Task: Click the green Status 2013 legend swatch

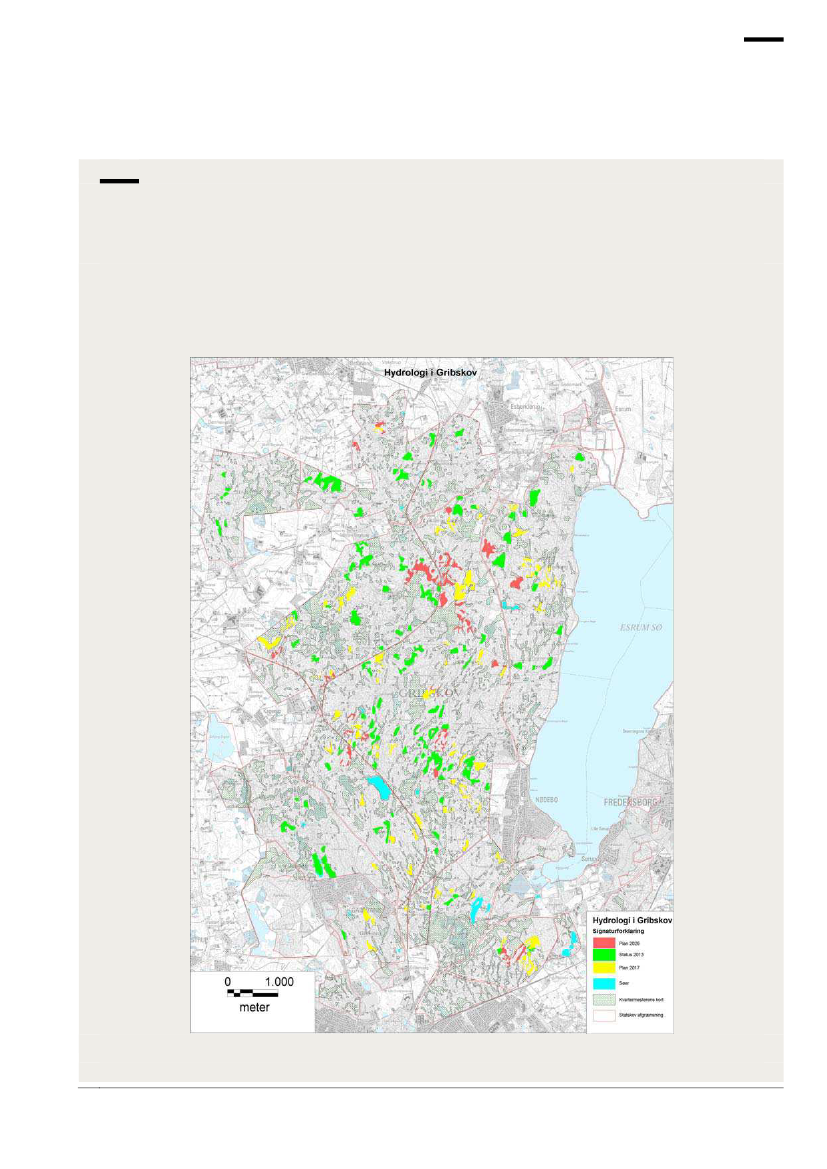Action: pyautogui.click(x=603, y=954)
